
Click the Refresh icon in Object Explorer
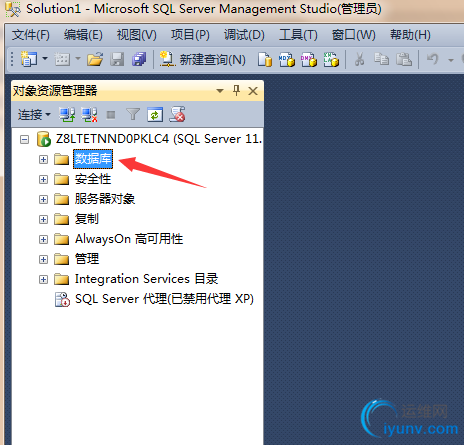(155, 115)
